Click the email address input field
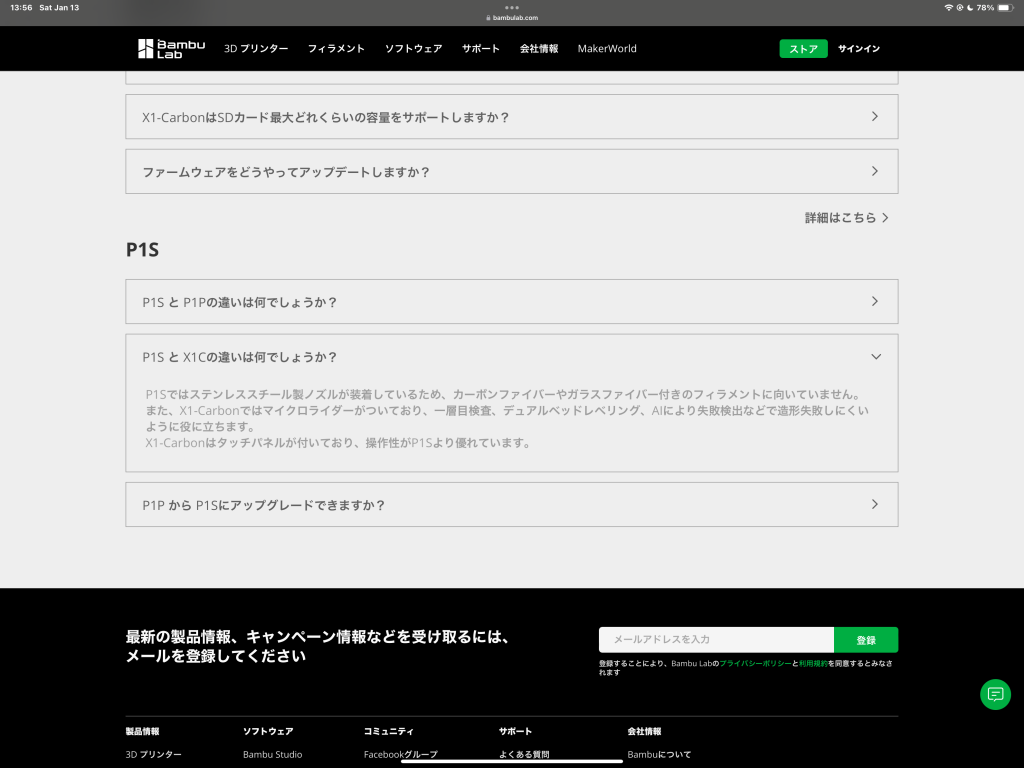 [x=716, y=640]
